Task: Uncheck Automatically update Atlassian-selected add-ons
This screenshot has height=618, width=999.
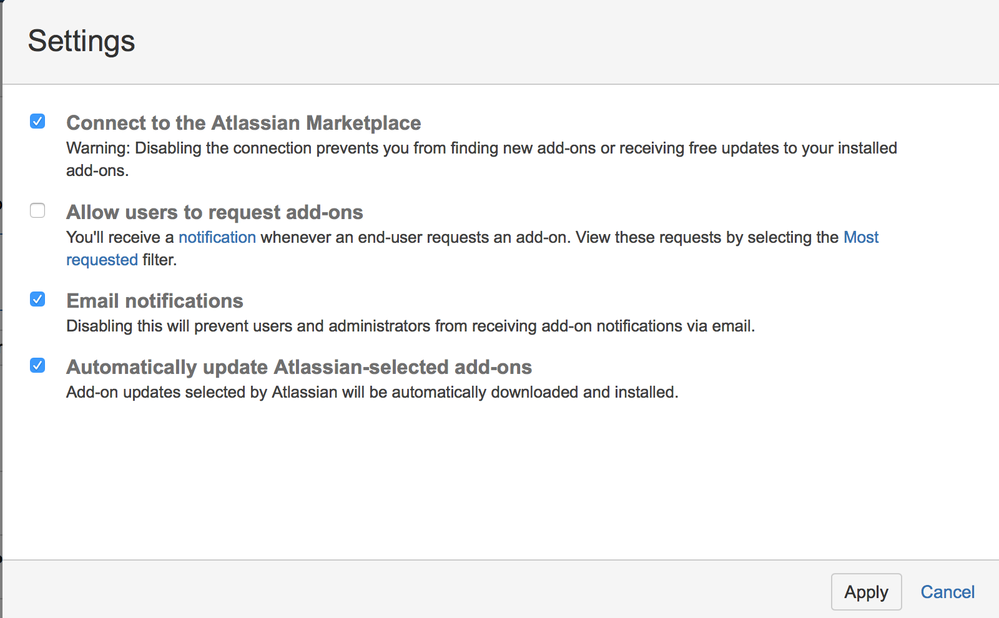Action: tap(38, 365)
